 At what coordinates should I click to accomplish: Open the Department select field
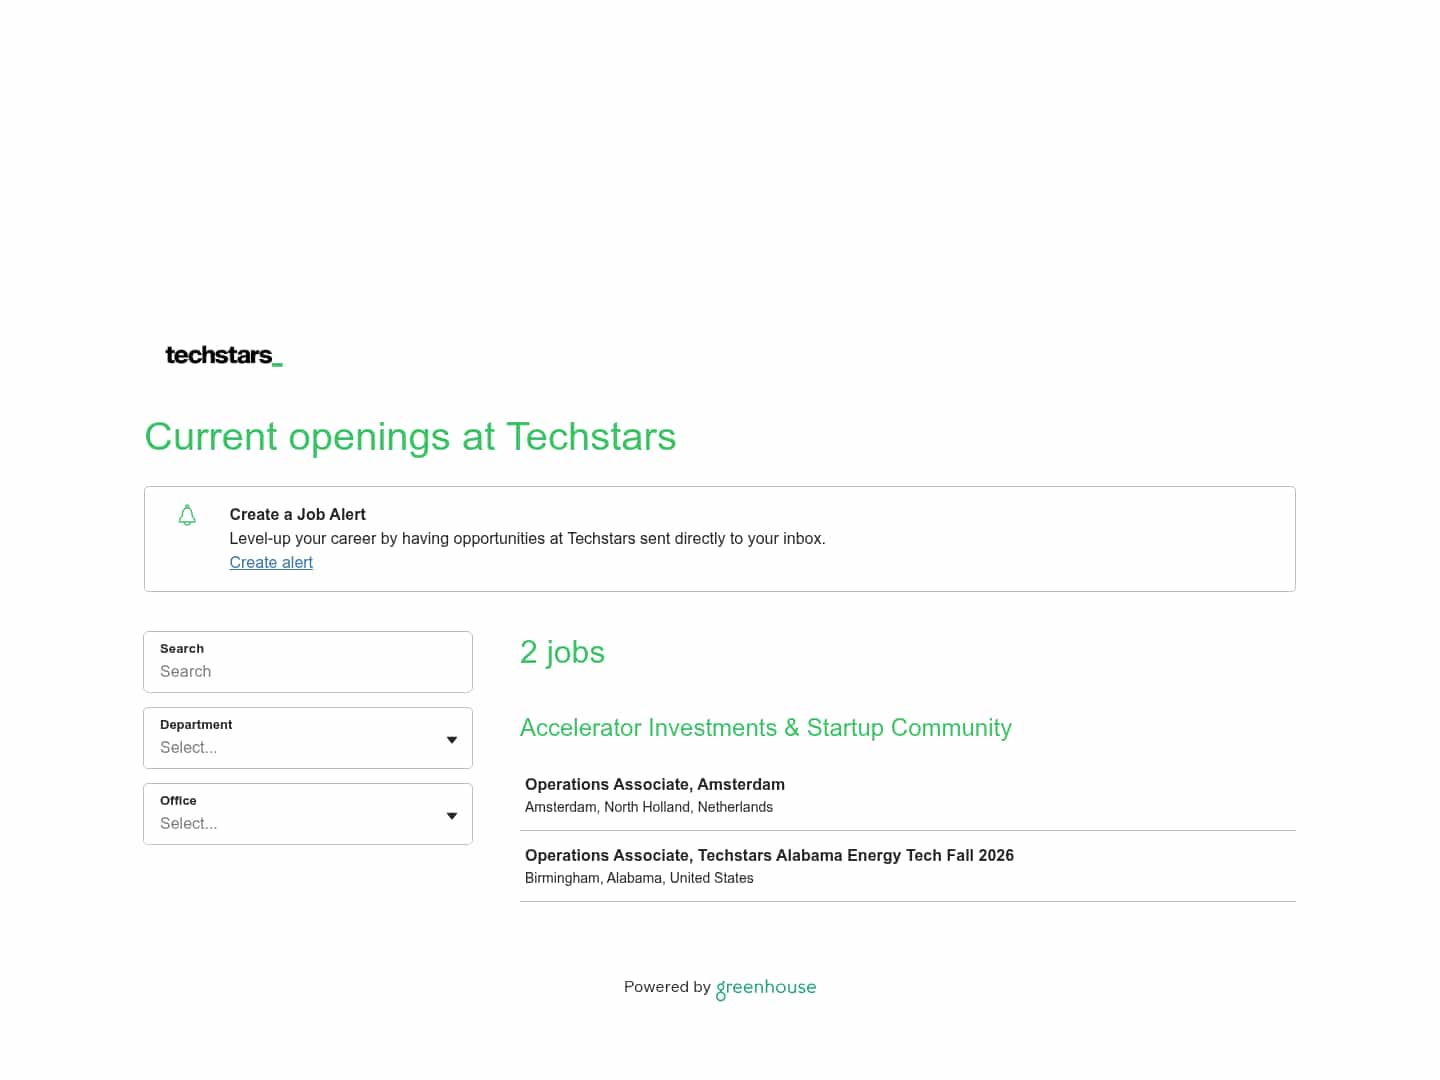pyautogui.click(x=308, y=738)
